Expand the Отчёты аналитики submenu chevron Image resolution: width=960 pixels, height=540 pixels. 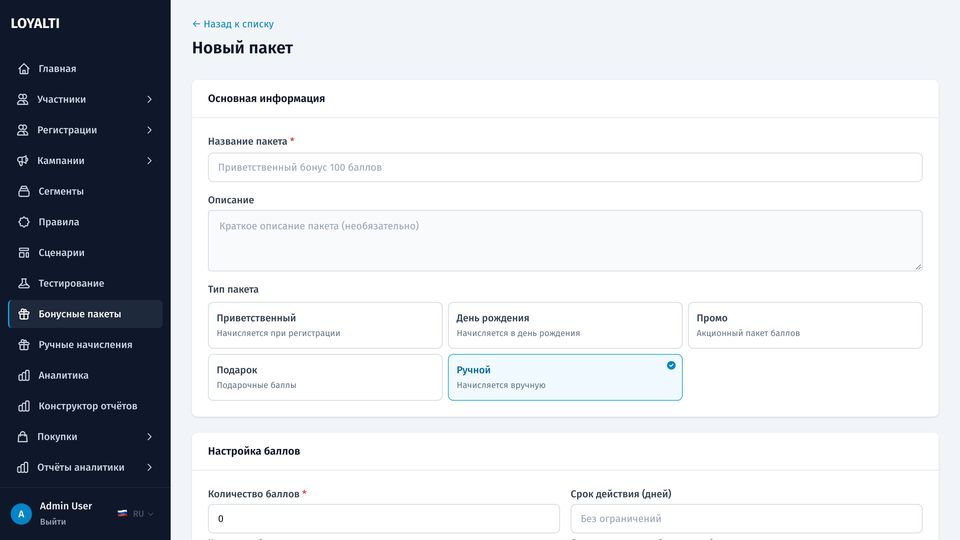click(x=149, y=467)
